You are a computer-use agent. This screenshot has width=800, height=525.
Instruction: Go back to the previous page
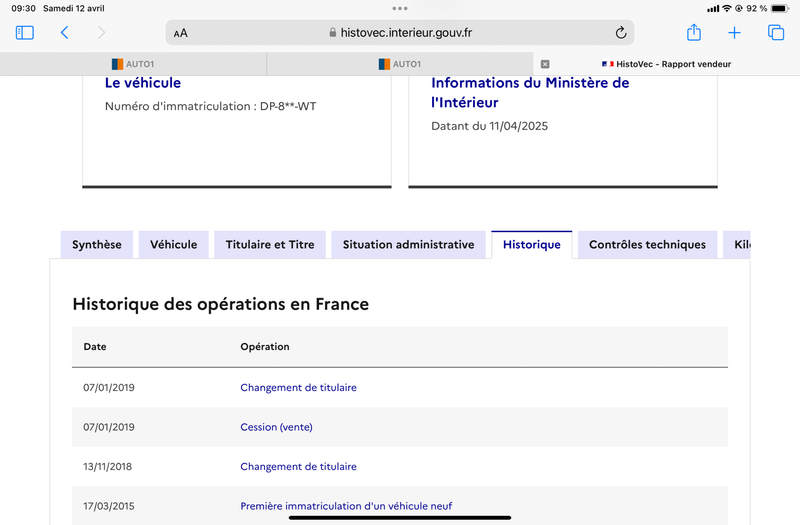(65, 33)
